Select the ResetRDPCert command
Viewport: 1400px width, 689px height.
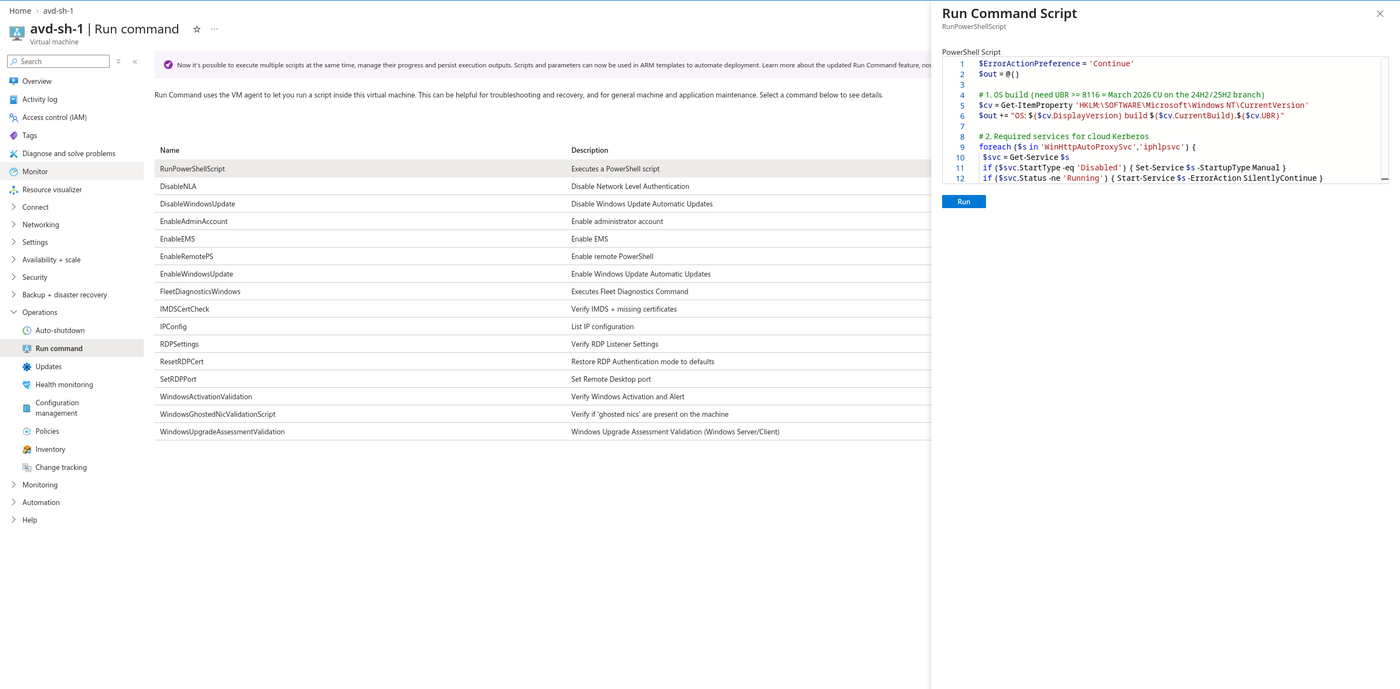pyautogui.click(x=542, y=361)
